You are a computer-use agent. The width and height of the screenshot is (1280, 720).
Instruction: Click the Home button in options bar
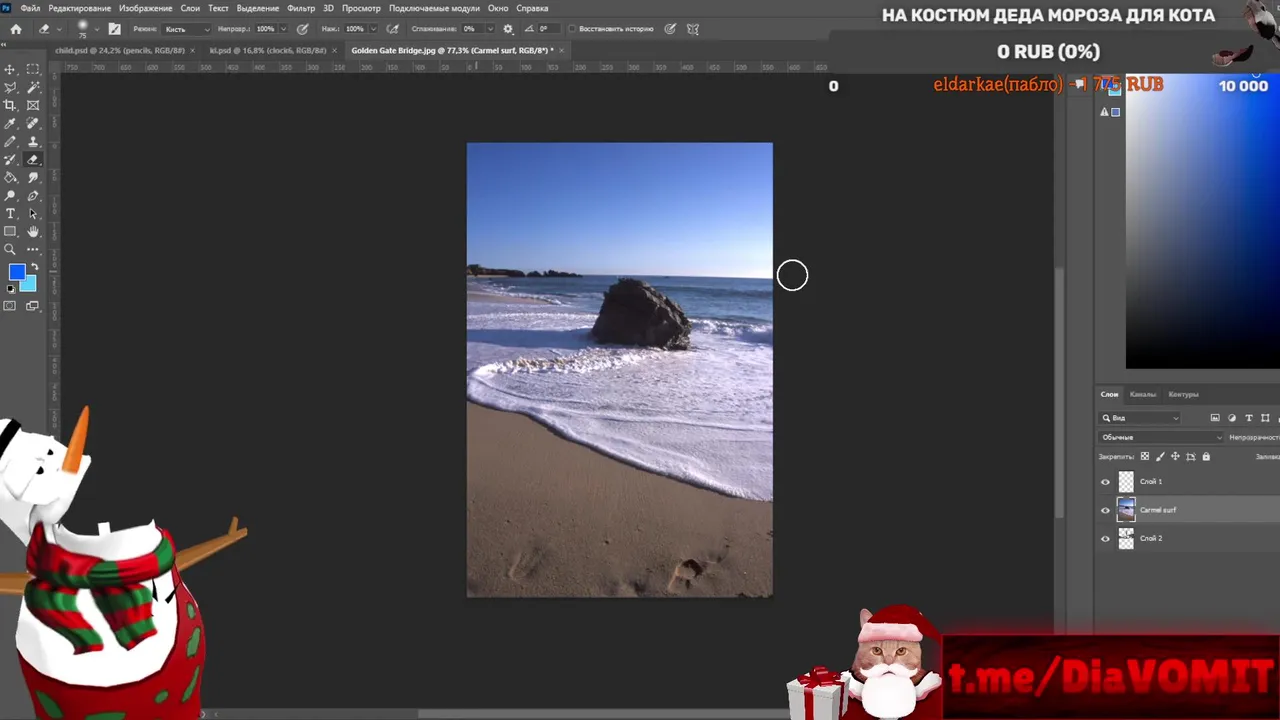[x=15, y=29]
